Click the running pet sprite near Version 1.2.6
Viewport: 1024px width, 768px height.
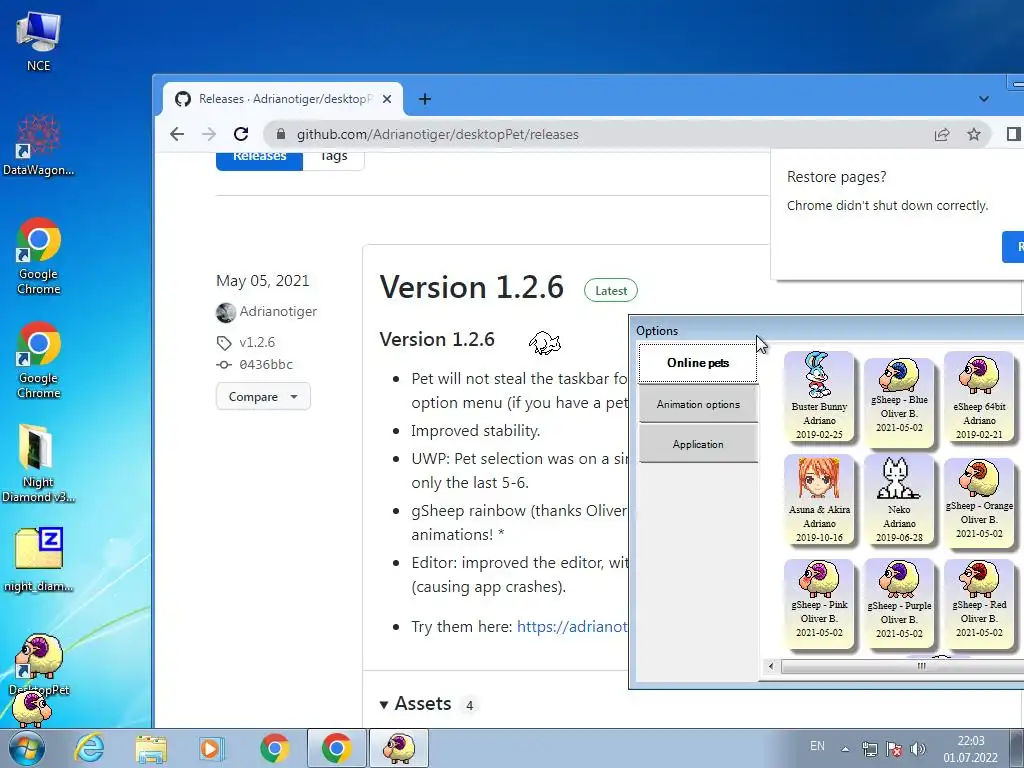click(x=545, y=342)
